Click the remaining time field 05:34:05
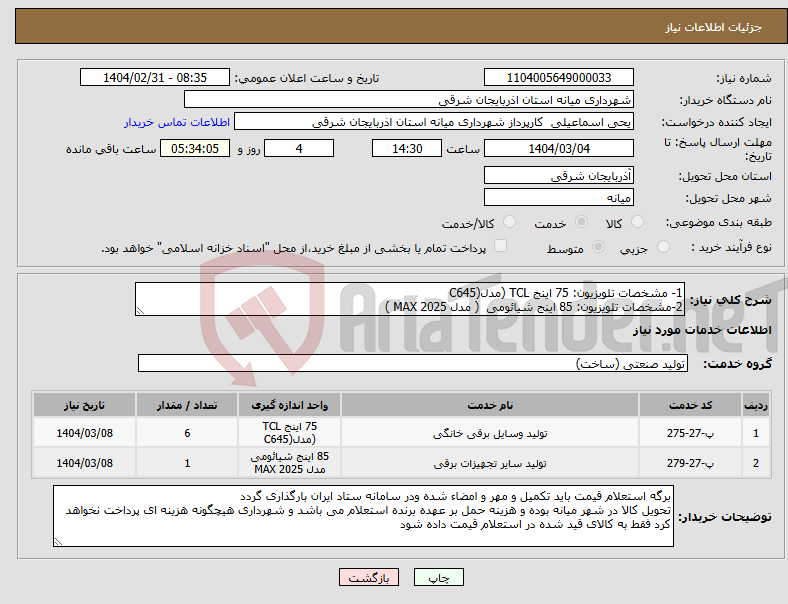Viewport: 788px width, 604px height. pos(195,148)
